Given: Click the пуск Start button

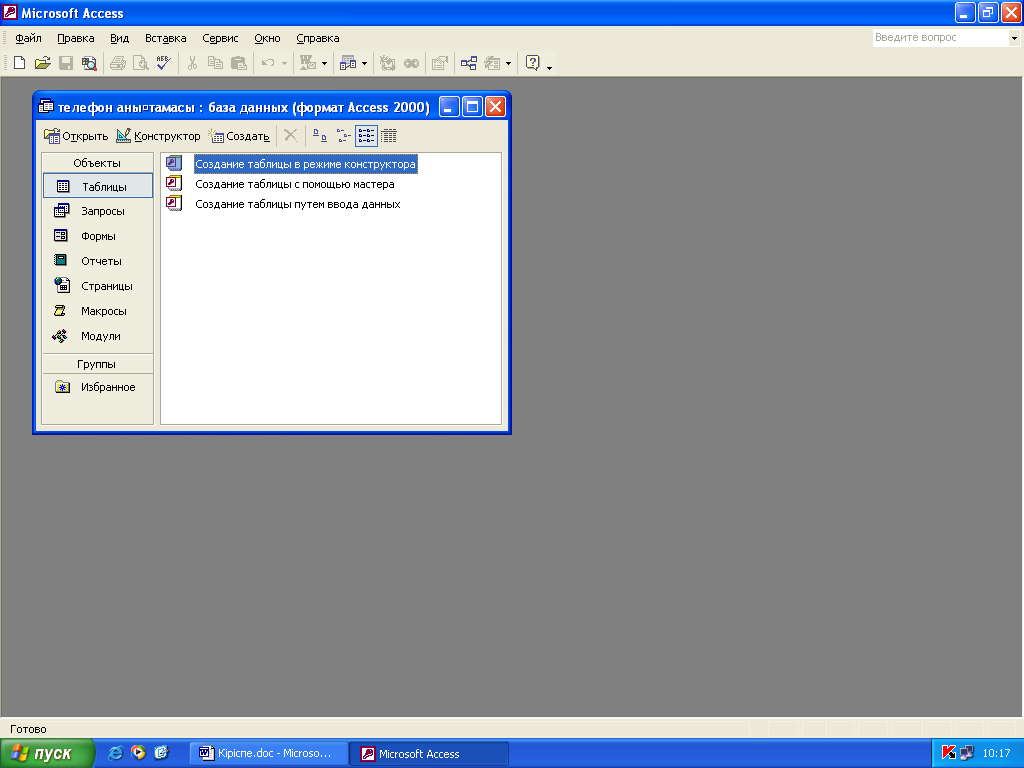Looking at the screenshot, I should point(47,754).
